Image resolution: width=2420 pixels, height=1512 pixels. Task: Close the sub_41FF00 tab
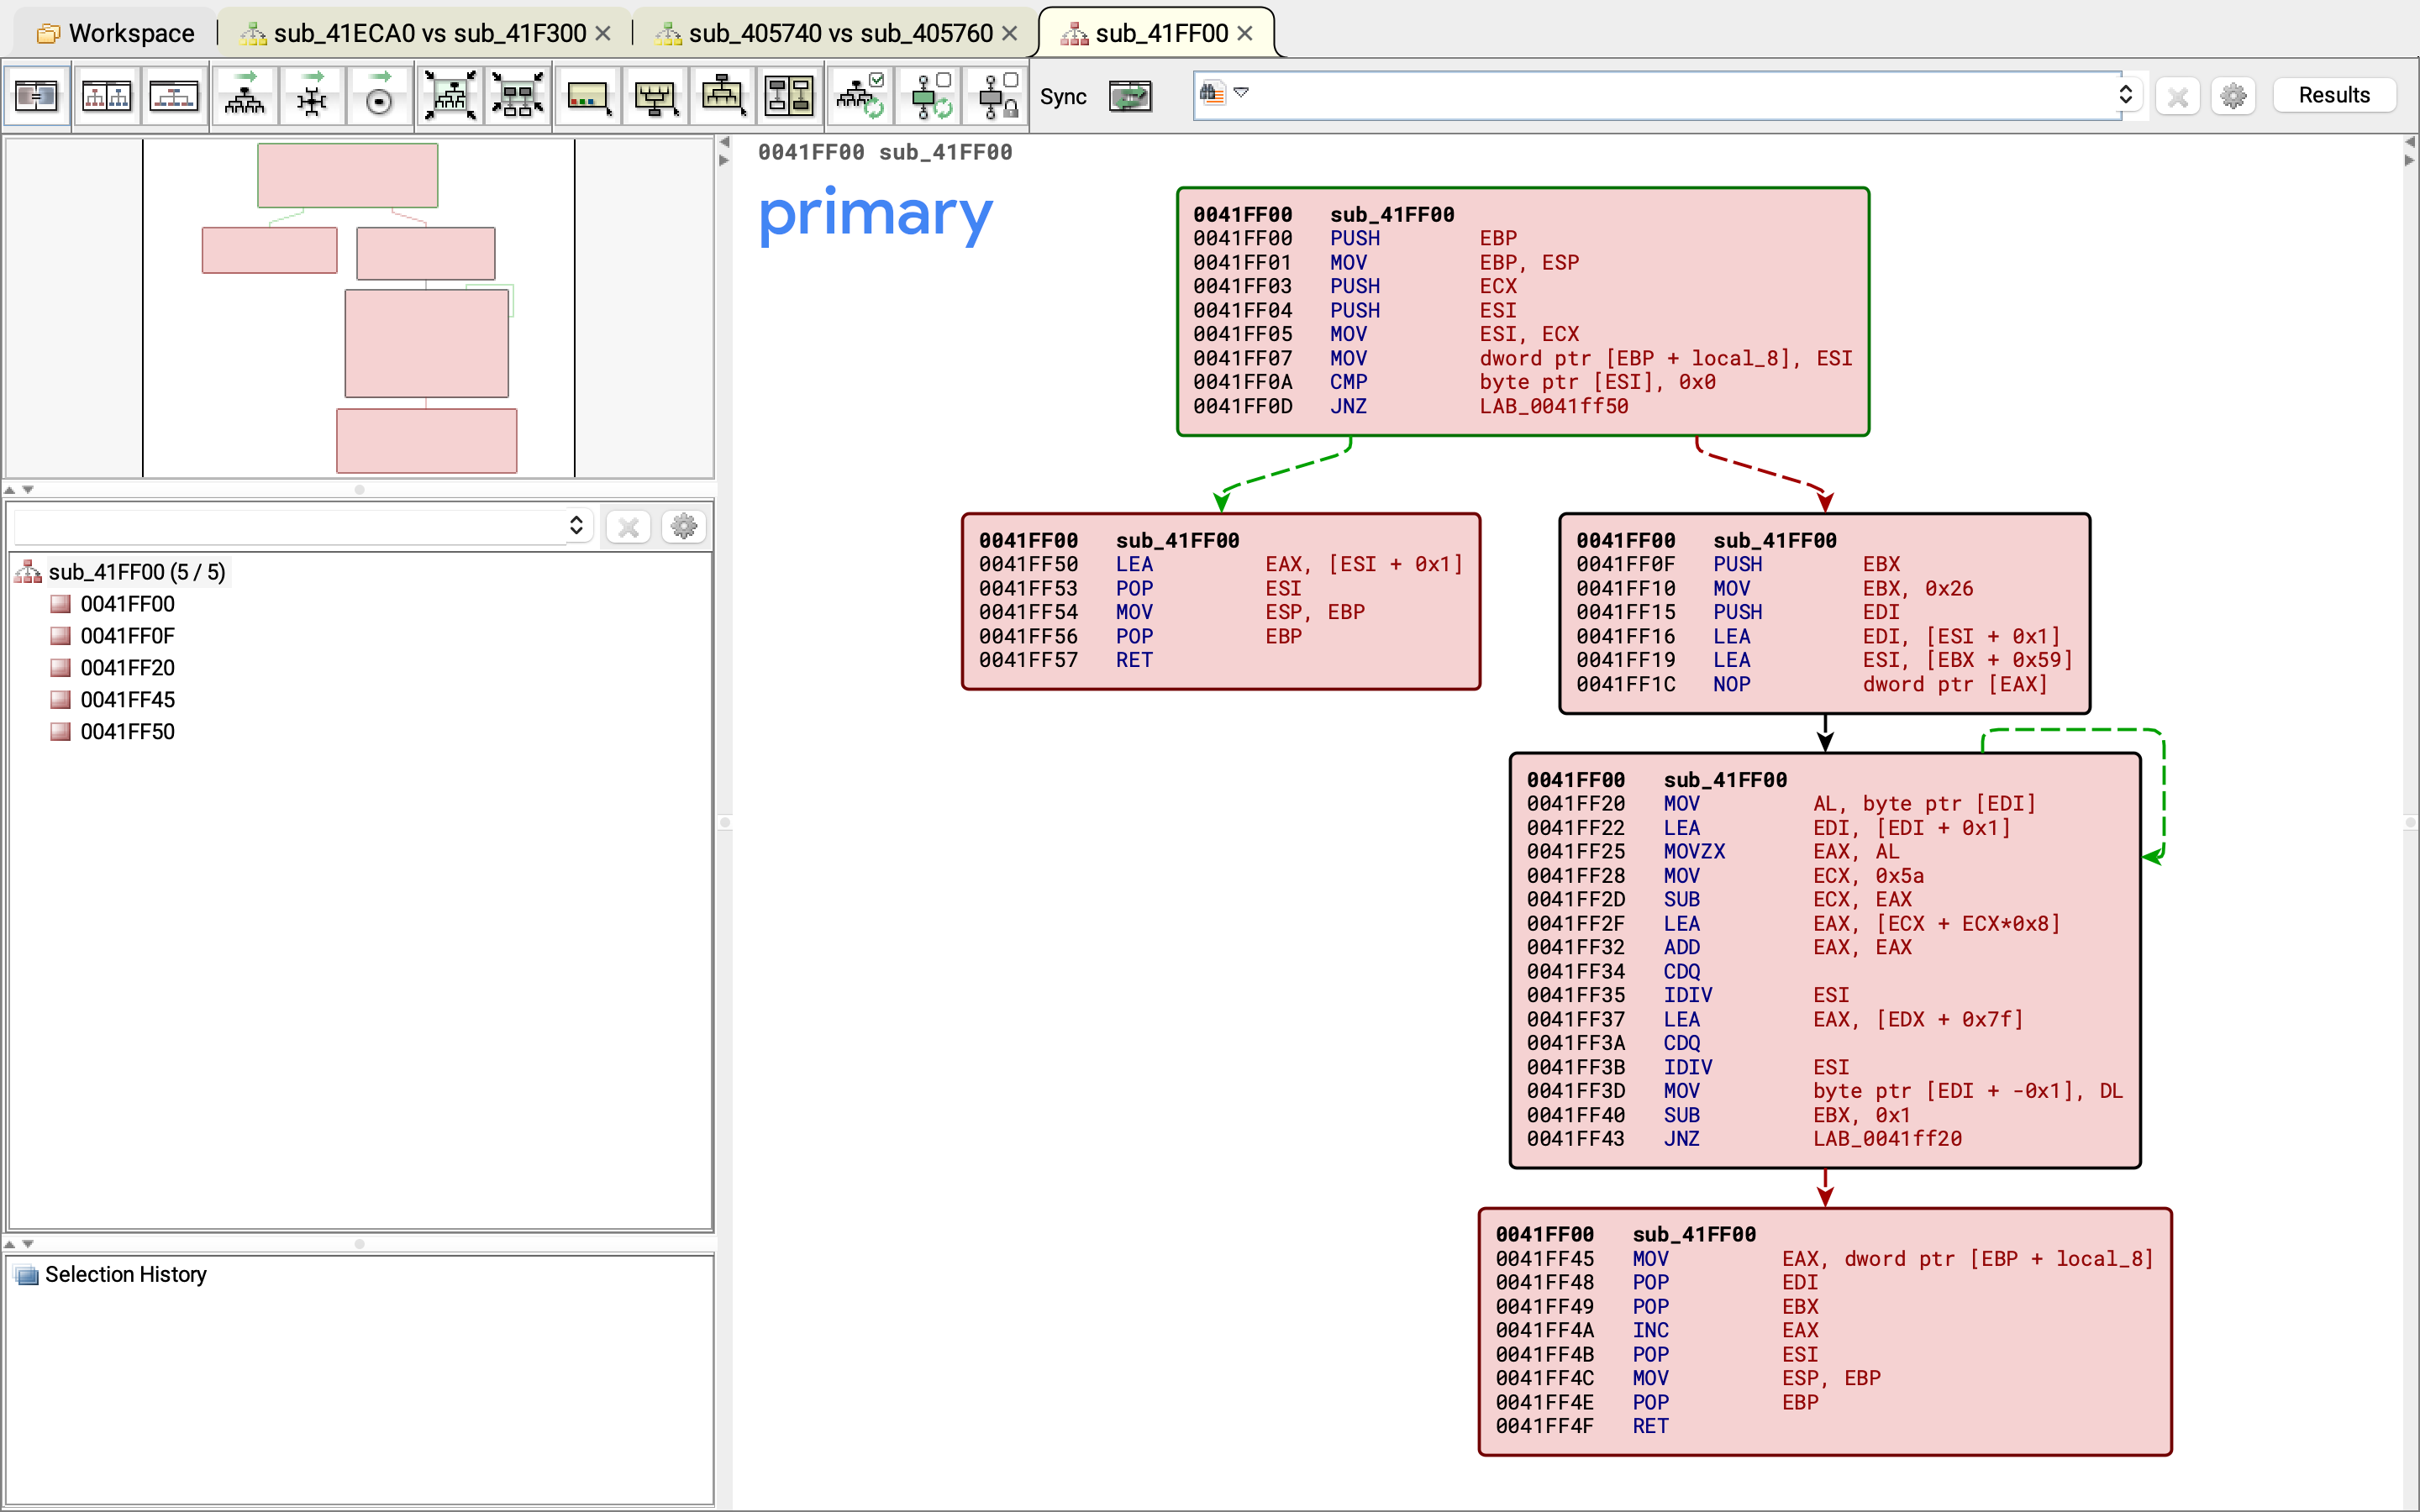[x=1245, y=33]
